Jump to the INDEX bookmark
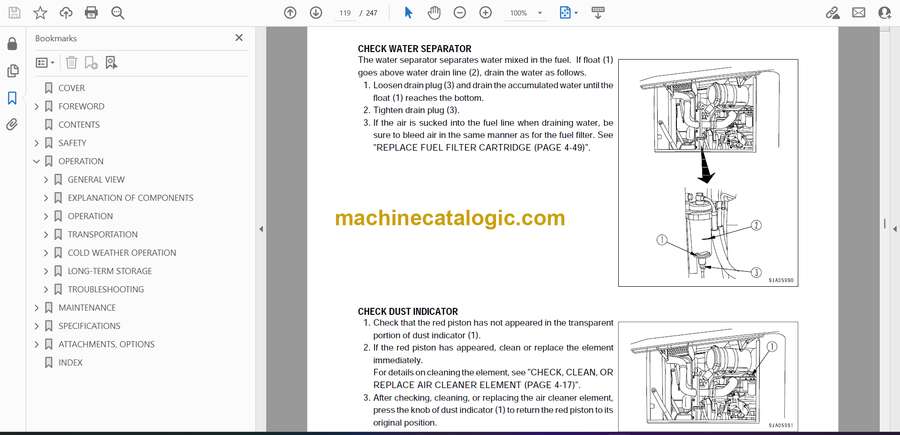 (70, 363)
